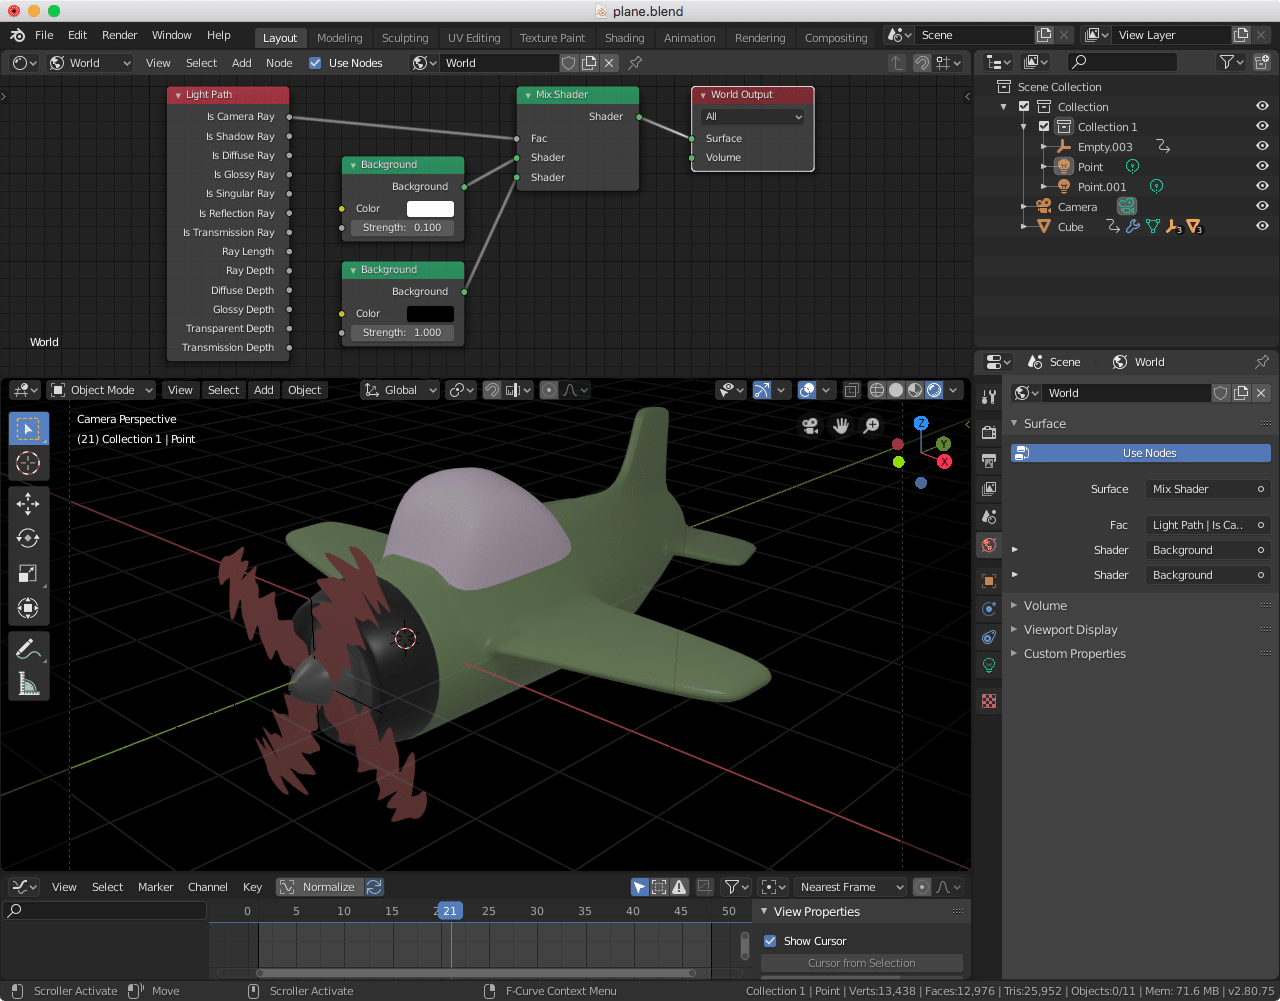This screenshot has height=1001, width=1280.
Task: Toggle Show Cursor checkbox
Action: click(x=770, y=941)
